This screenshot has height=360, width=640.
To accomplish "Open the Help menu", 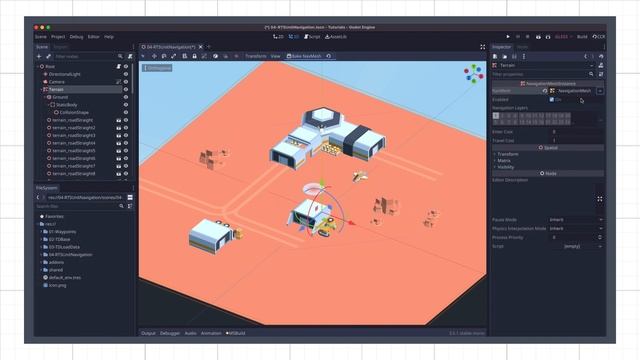I will [x=109, y=37].
